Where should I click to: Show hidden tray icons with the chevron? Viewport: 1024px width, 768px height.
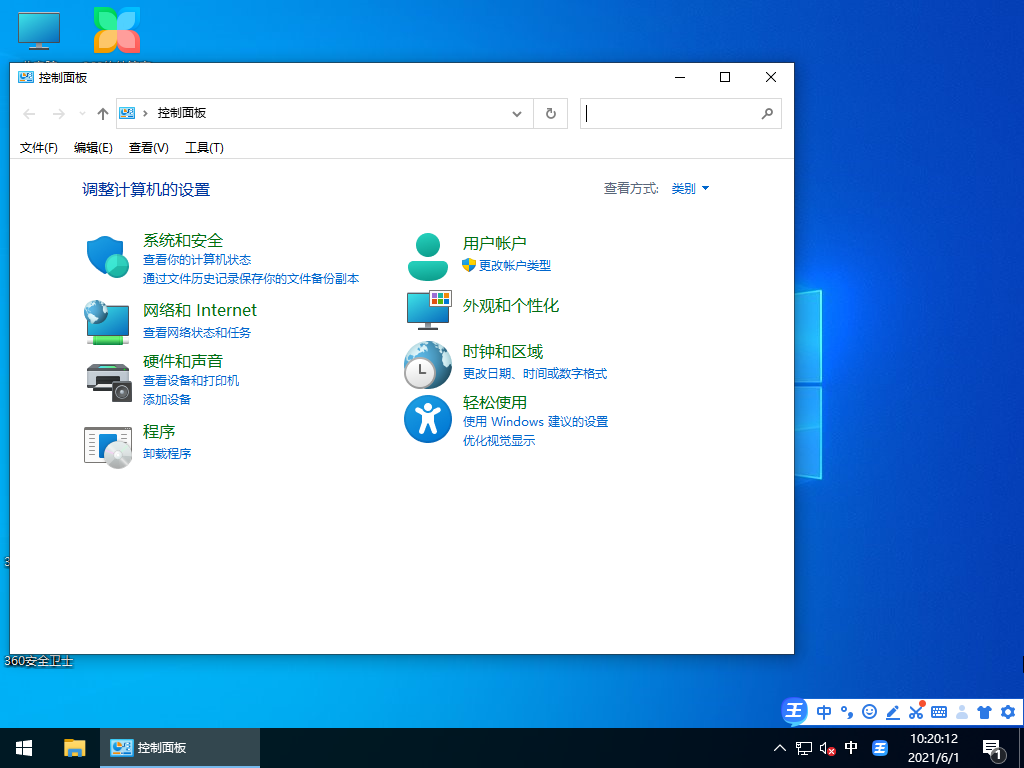[x=779, y=748]
